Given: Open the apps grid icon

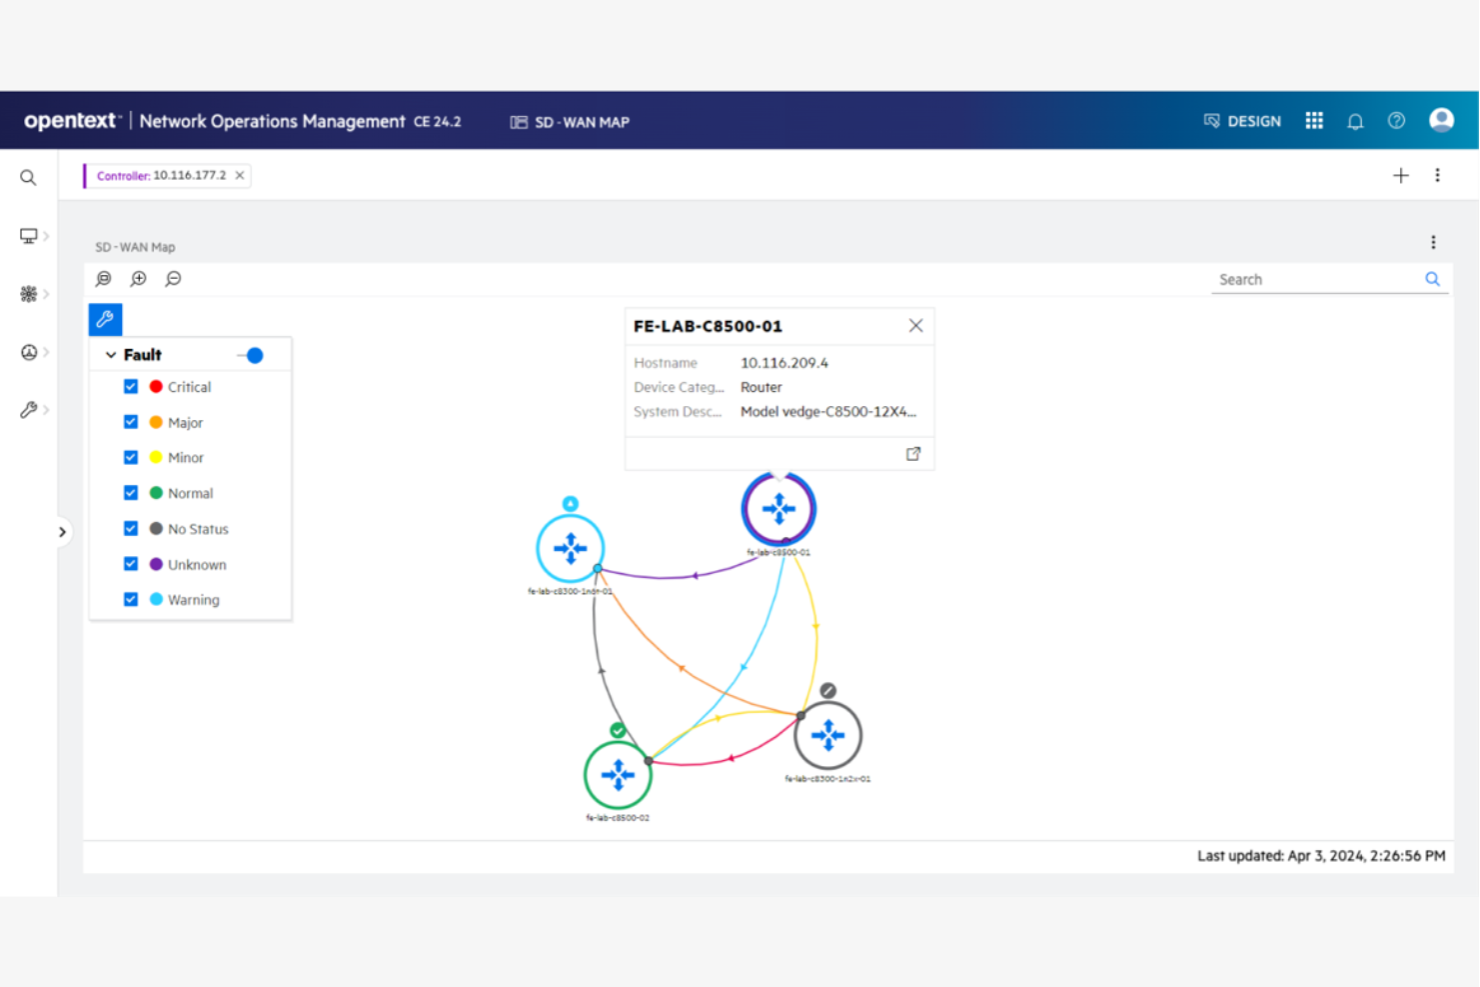Looking at the screenshot, I should click(1314, 121).
